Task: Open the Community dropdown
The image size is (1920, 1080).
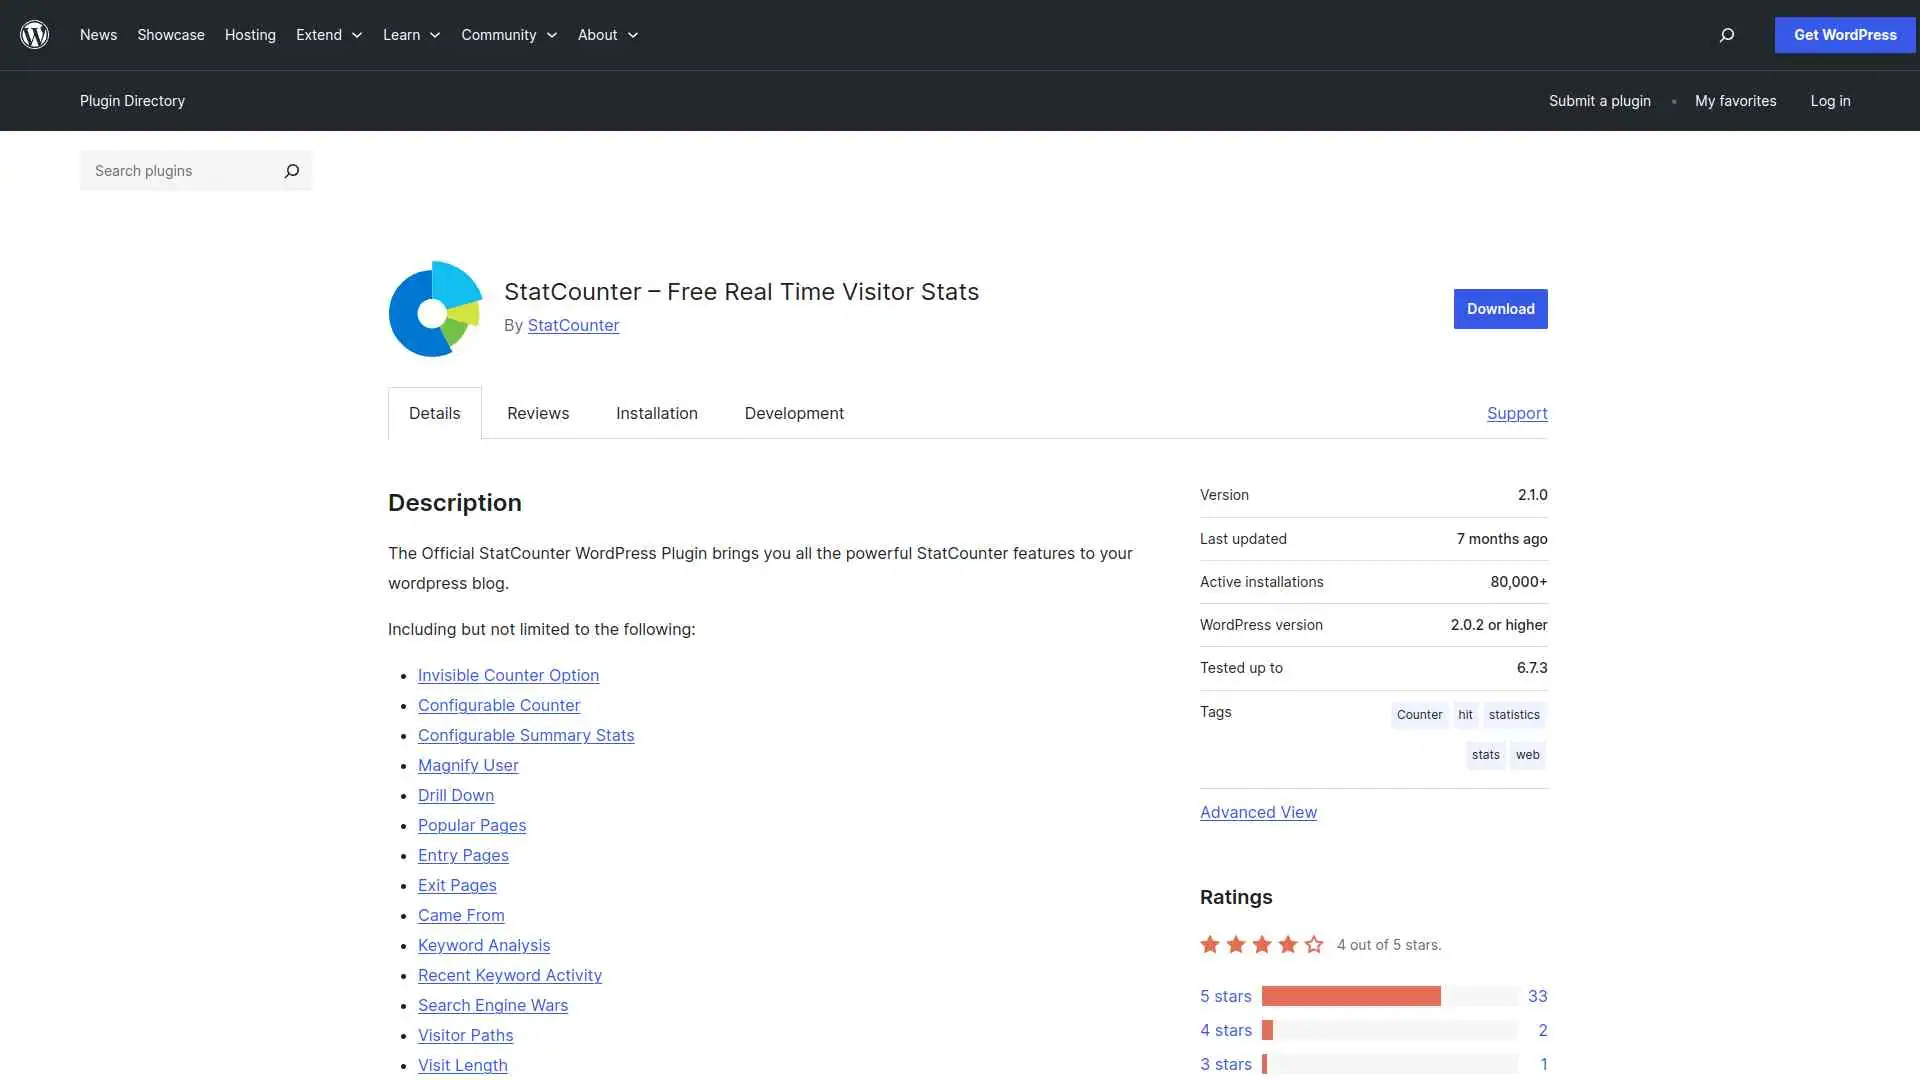Action: tap(509, 35)
